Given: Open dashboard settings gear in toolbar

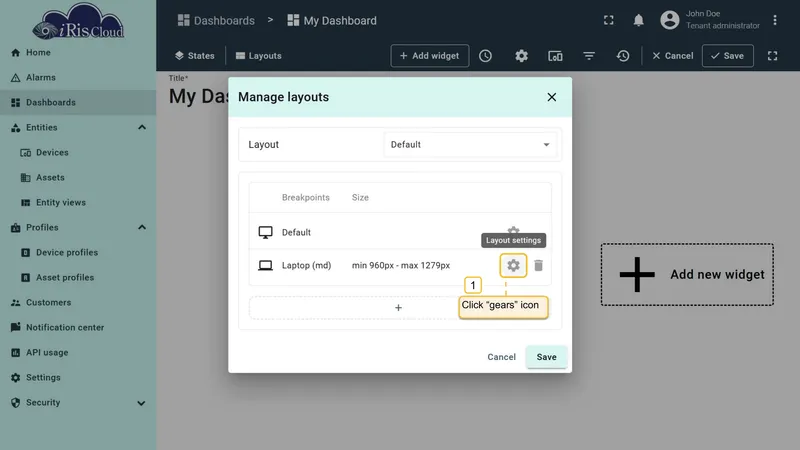Looking at the screenshot, I should (x=521, y=56).
